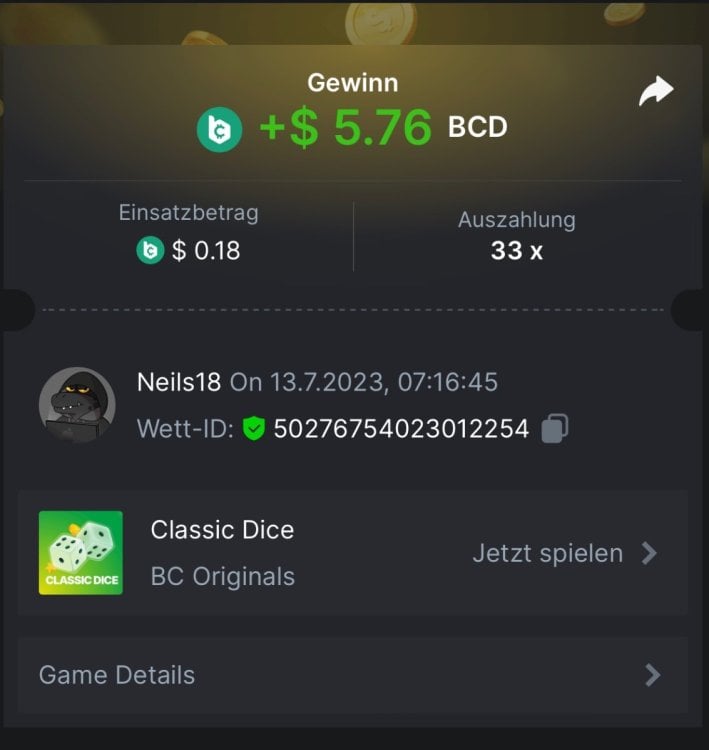Click the Gewinn heading

[x=353, y=83]
